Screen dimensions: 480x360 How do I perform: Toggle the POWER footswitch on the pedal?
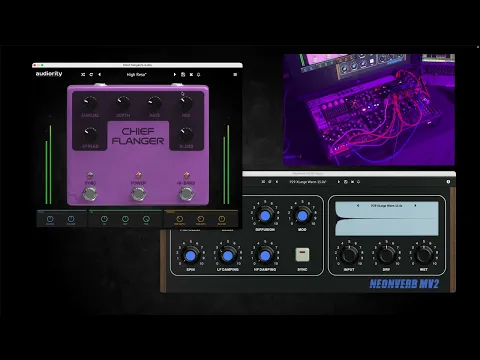pyautogui.click(x=138, y=194)
